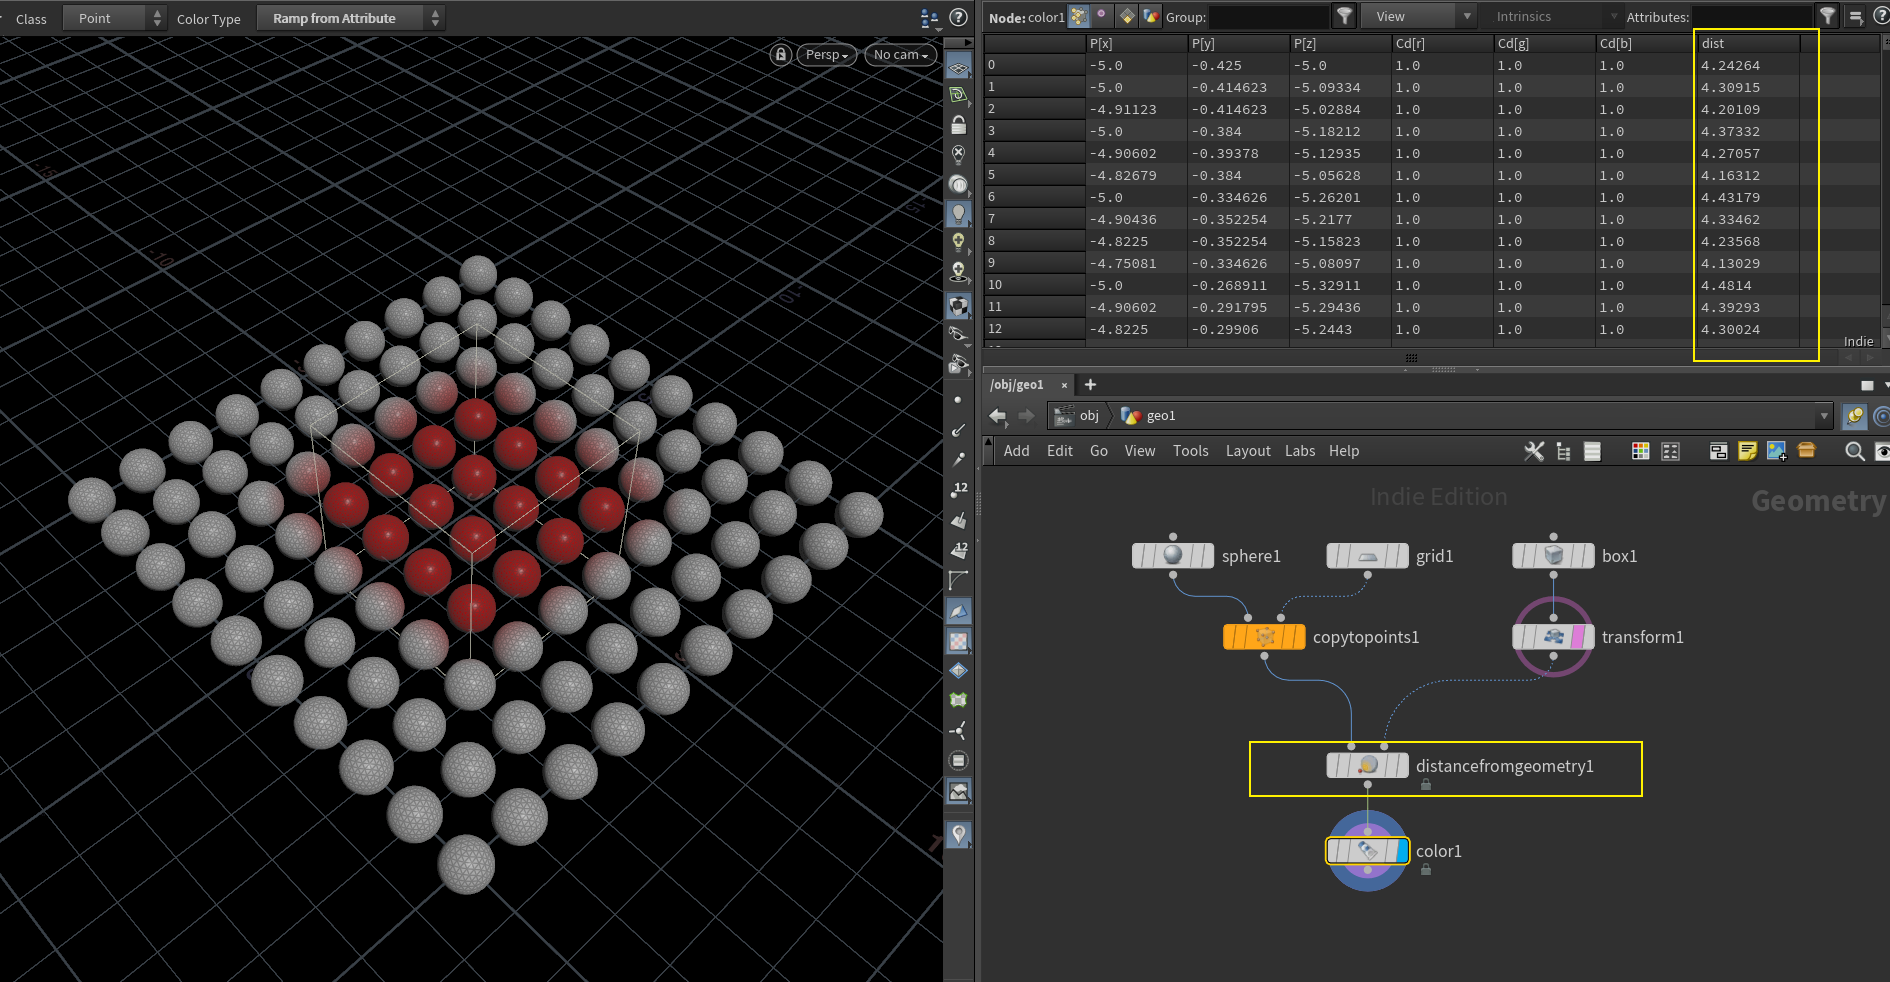This screenshot has width=1890, height=982.
Task: Open the color palette grid icon
Action: (x=1640, y=451)
